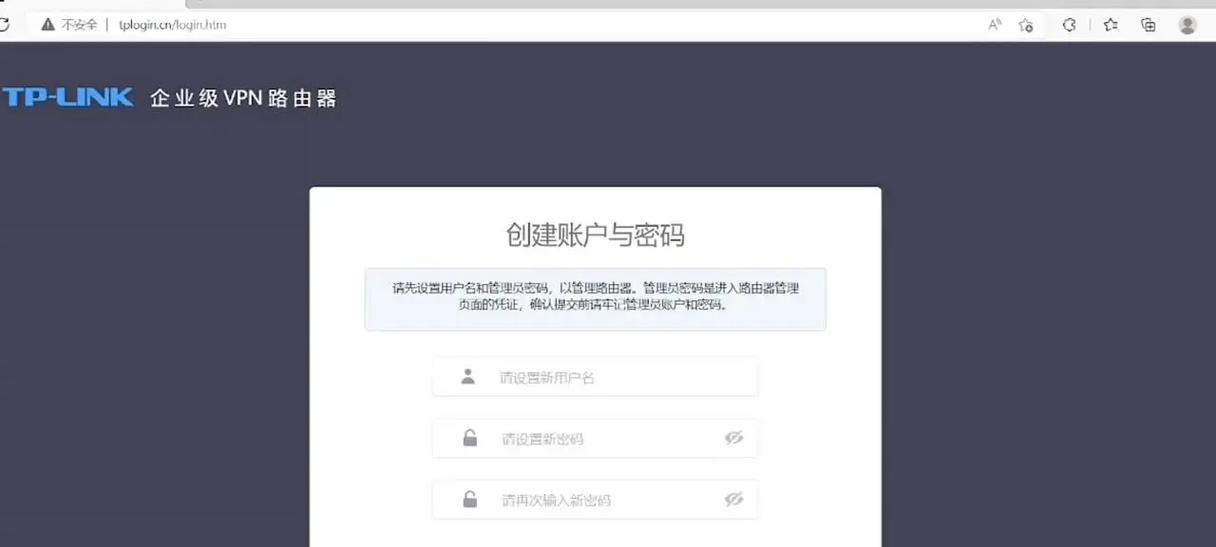
Task: Click the browser refresh icon
Action: 4,25
